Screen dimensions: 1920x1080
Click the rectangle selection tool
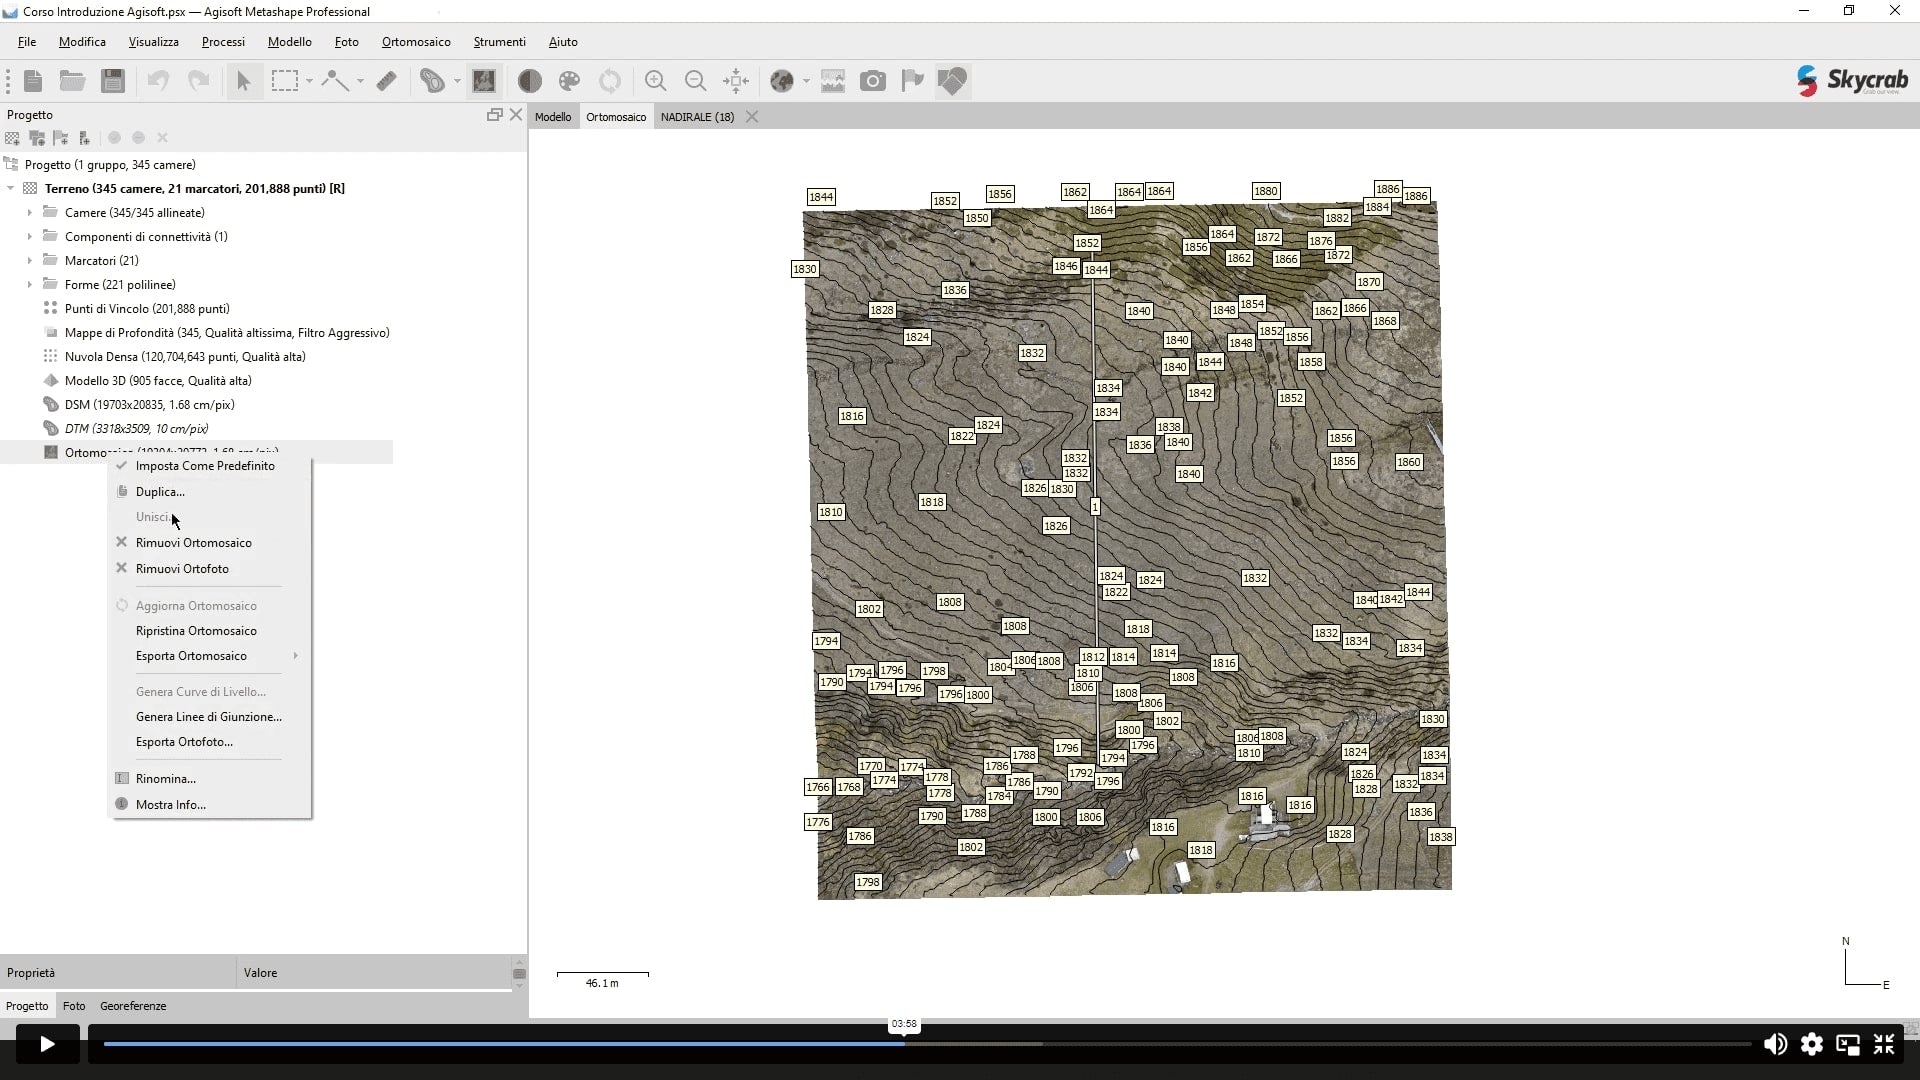(285, 81)
